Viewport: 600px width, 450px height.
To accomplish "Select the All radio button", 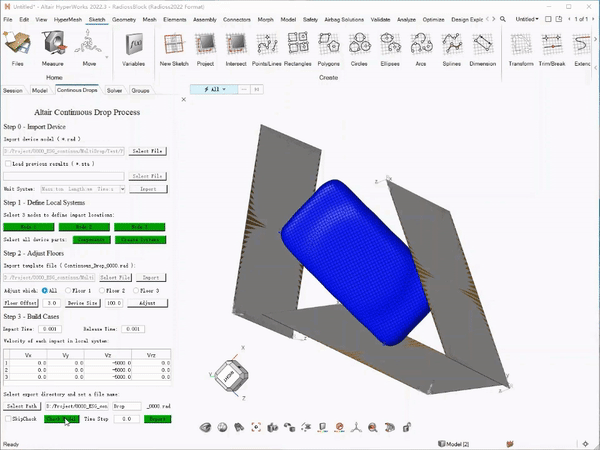I will click(x=45, y=291).
